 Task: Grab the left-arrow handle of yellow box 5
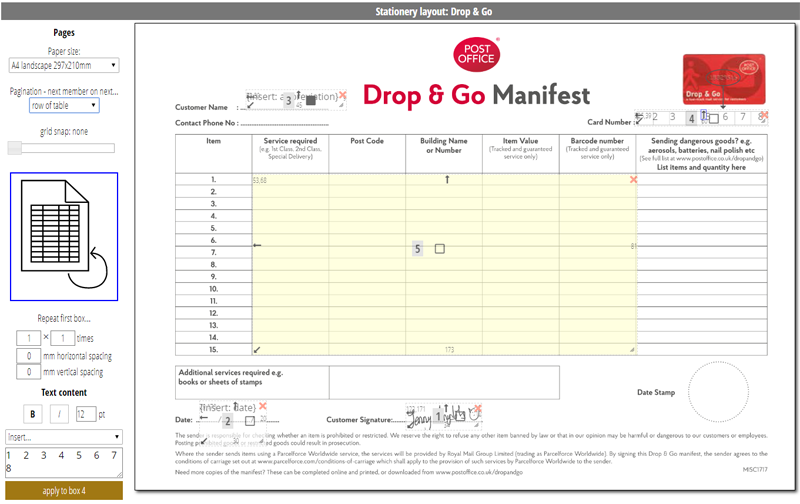tap(257, 245)
